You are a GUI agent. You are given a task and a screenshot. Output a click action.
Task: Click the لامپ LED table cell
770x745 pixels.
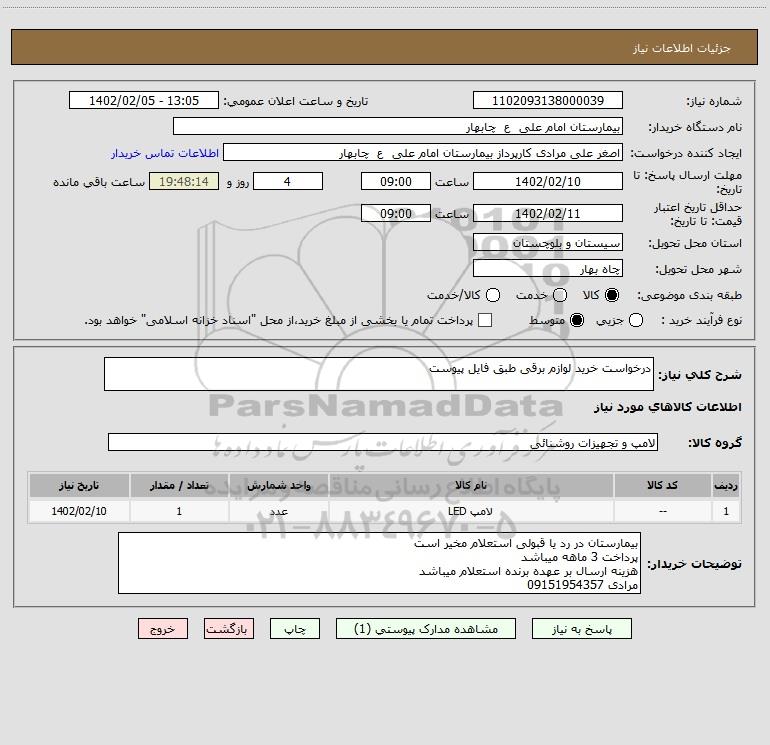tap(471, 511)
